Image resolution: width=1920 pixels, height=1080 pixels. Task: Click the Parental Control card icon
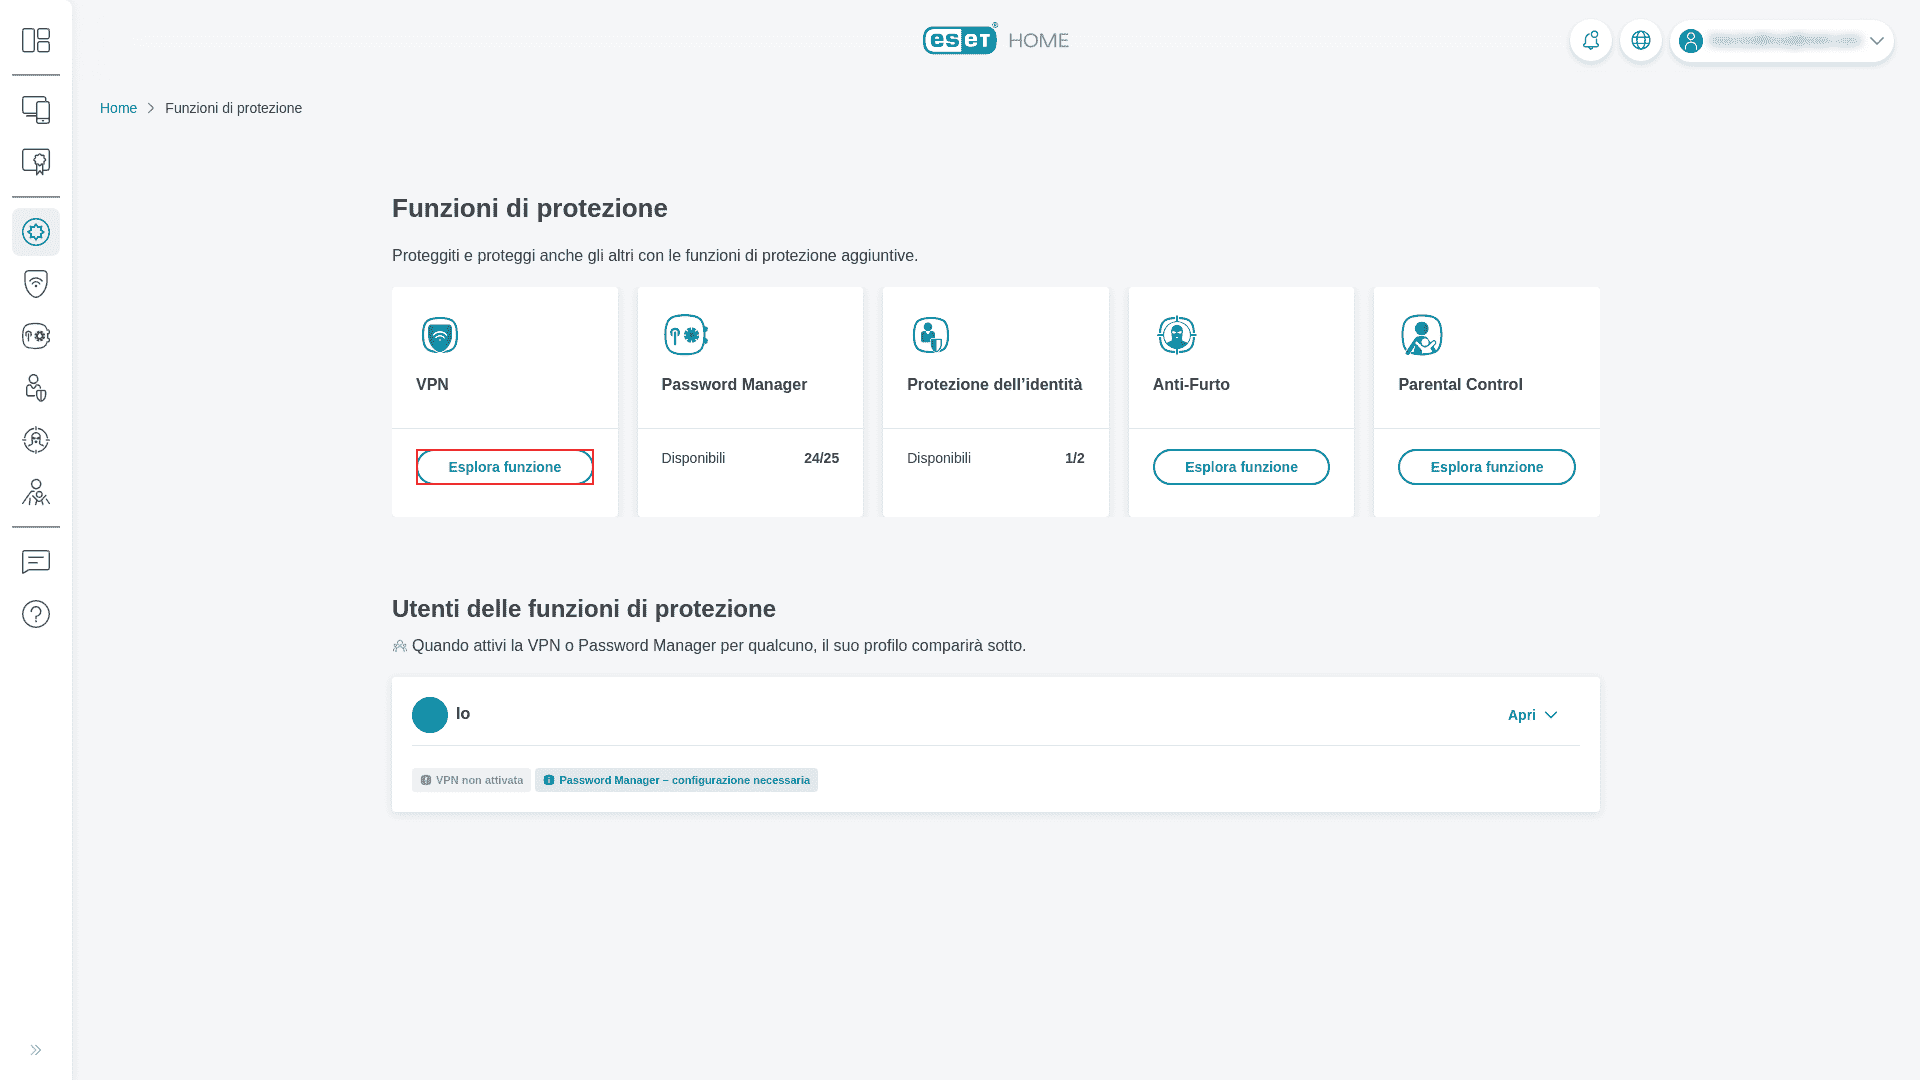click(1422, 335)
